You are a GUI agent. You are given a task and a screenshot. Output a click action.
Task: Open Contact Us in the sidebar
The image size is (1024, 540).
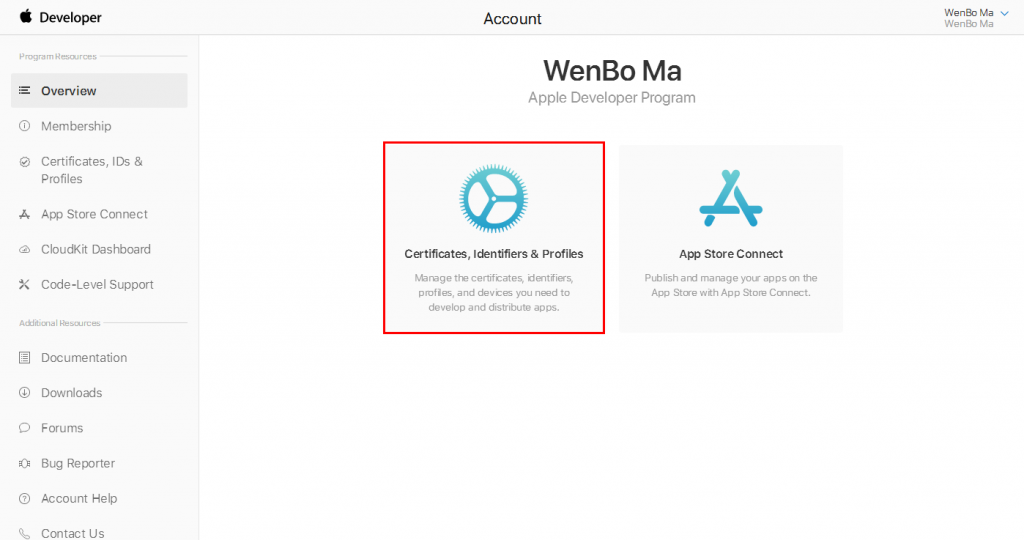72,533
